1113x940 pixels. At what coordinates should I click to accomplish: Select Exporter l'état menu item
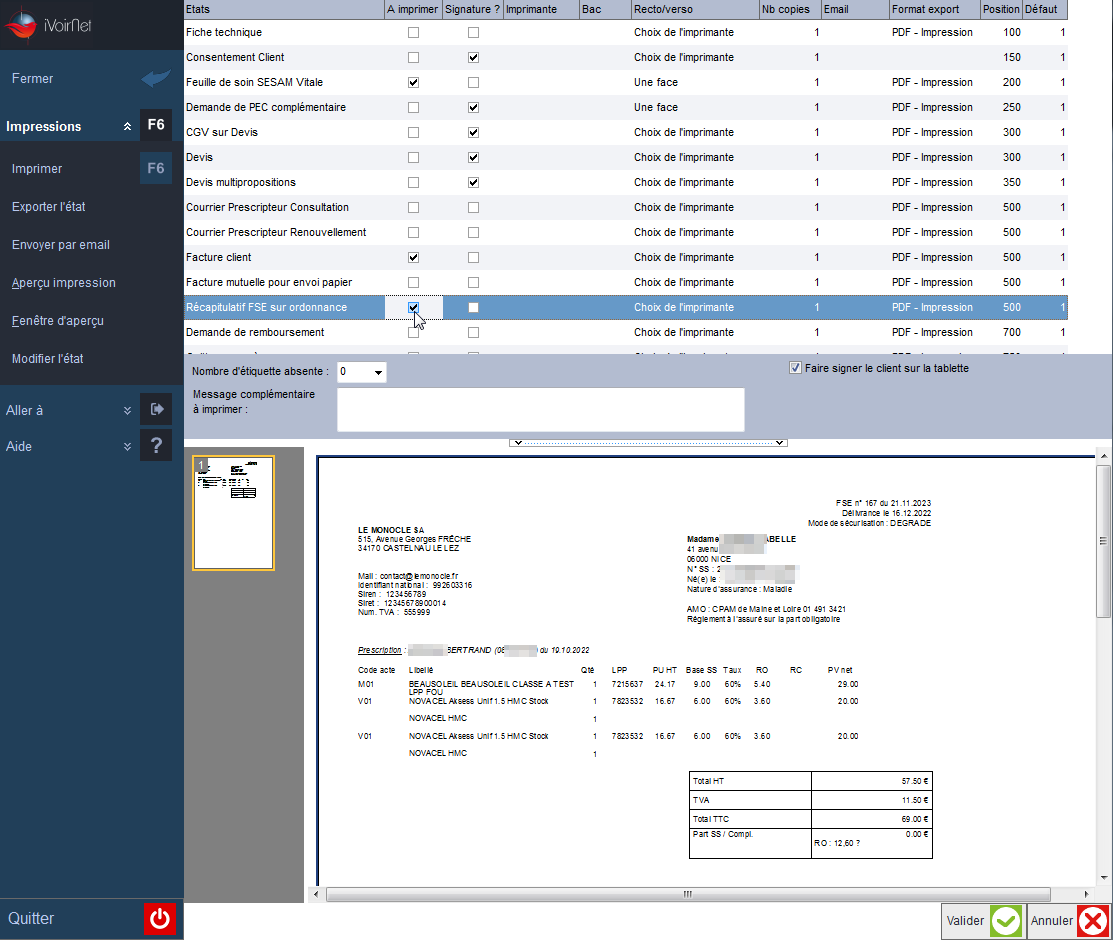pos(49,207)
